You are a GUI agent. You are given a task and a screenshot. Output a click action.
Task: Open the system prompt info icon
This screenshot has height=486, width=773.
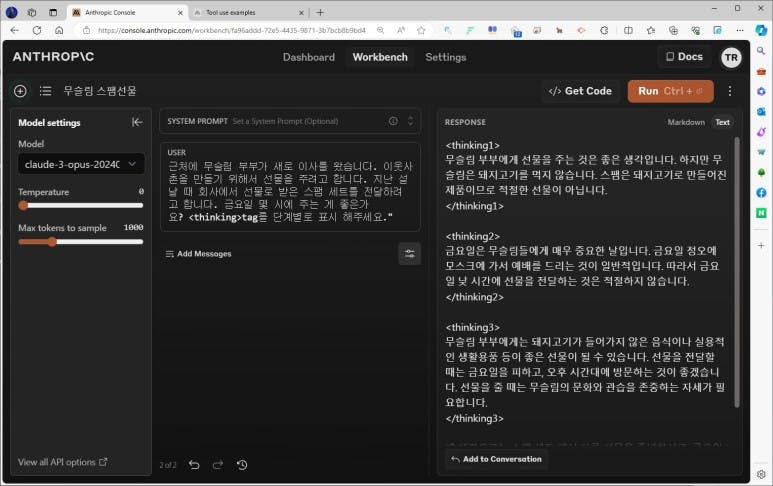(x=393, y=121)
